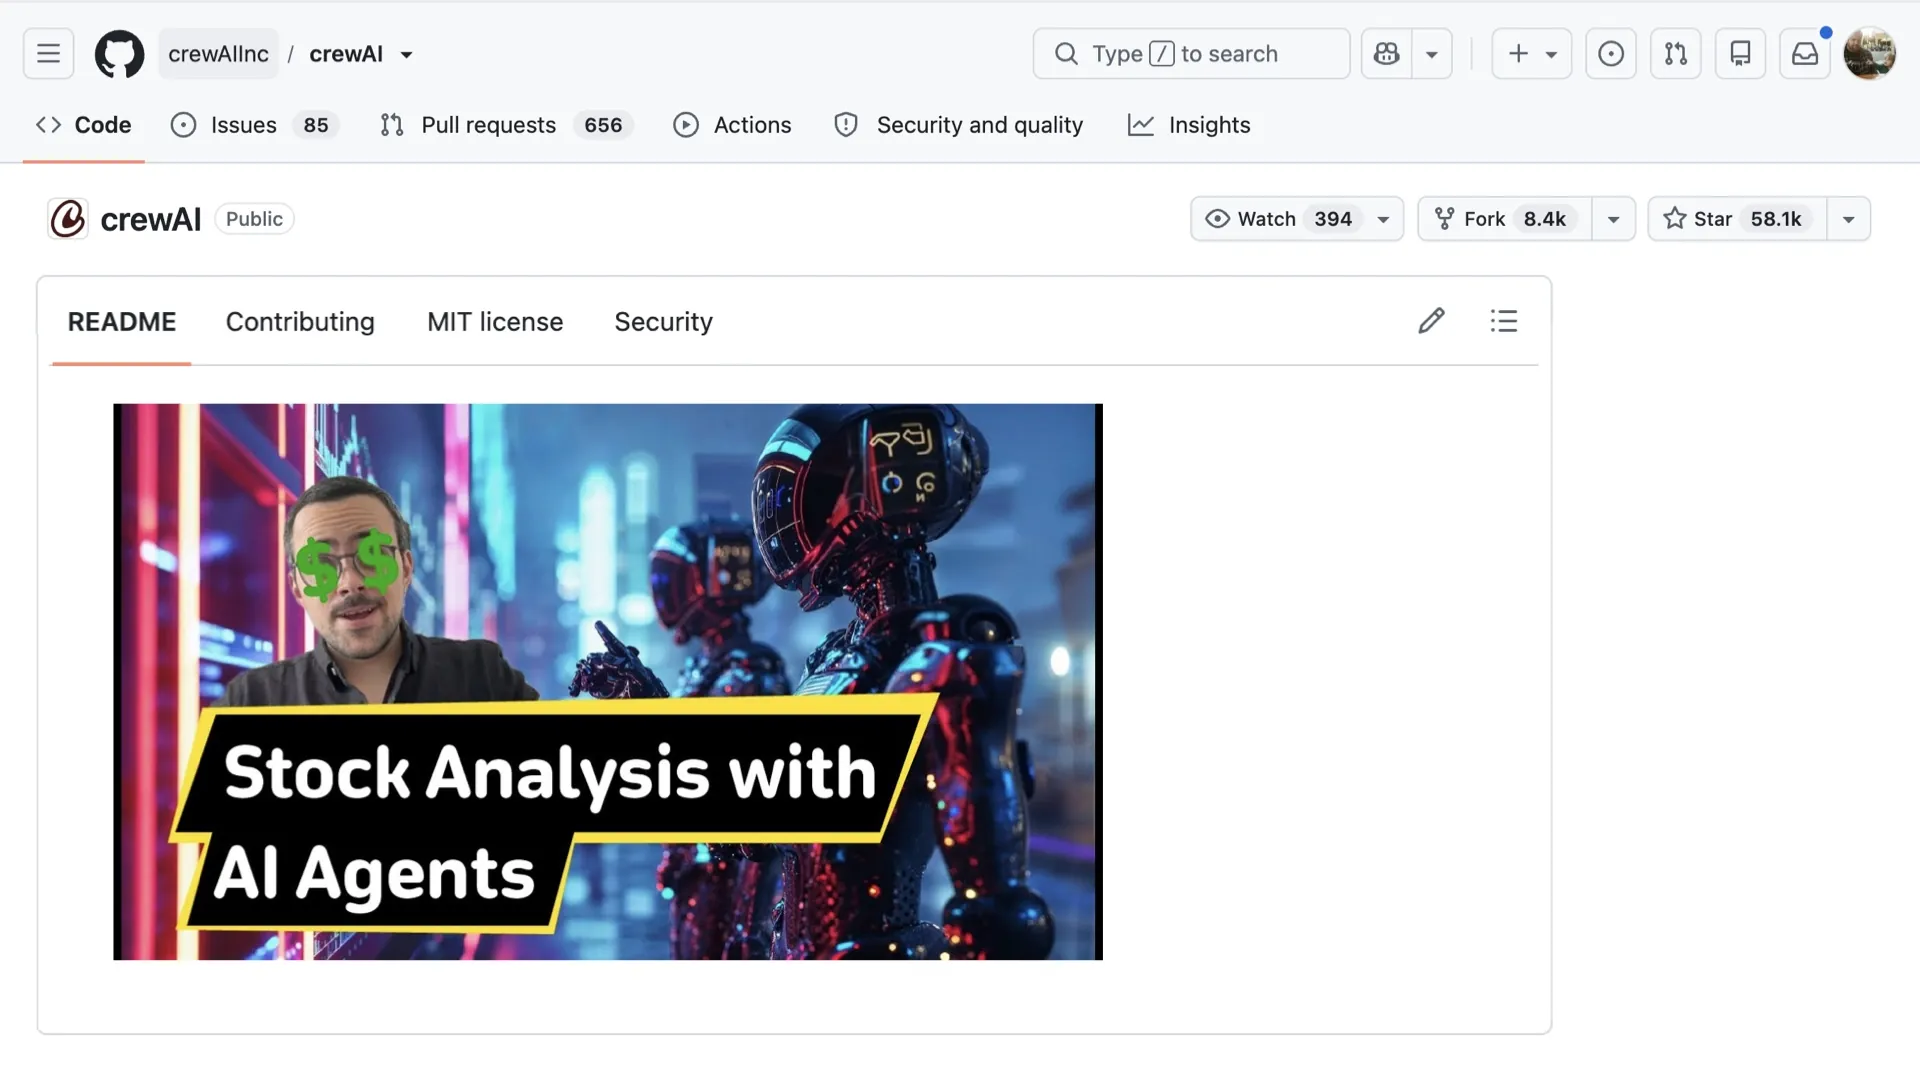This screenshot has height=1080, width=1920.
Task: Open the Stock Analysis with AI Agents thumbnail
Action: (608, 682)
